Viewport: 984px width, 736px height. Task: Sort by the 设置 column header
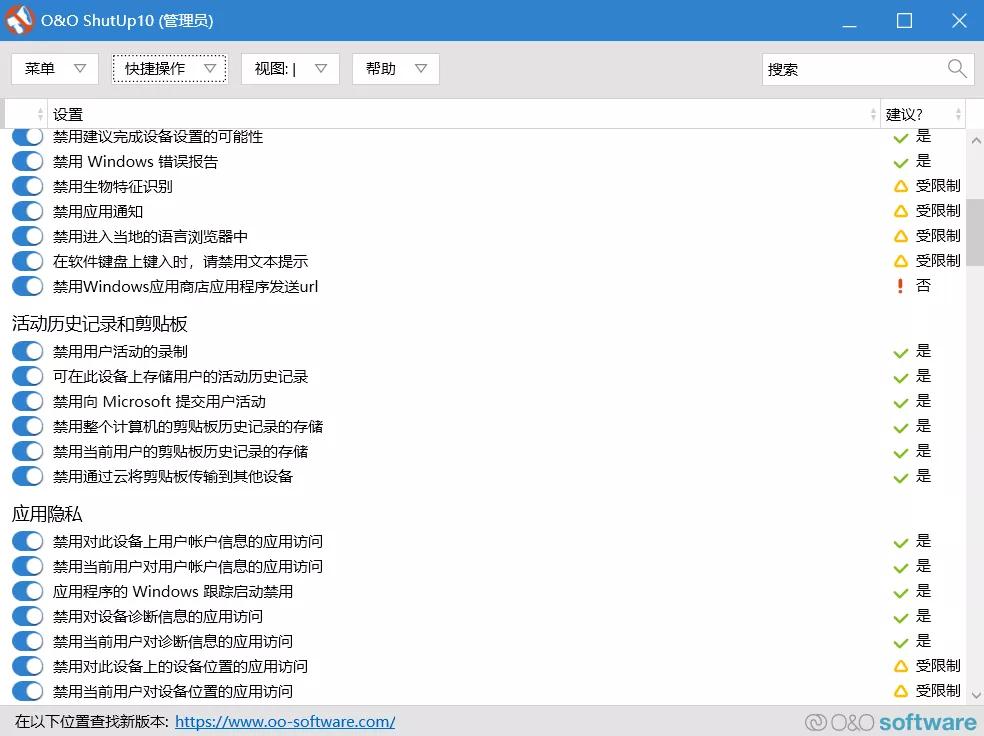click(460, 114)
